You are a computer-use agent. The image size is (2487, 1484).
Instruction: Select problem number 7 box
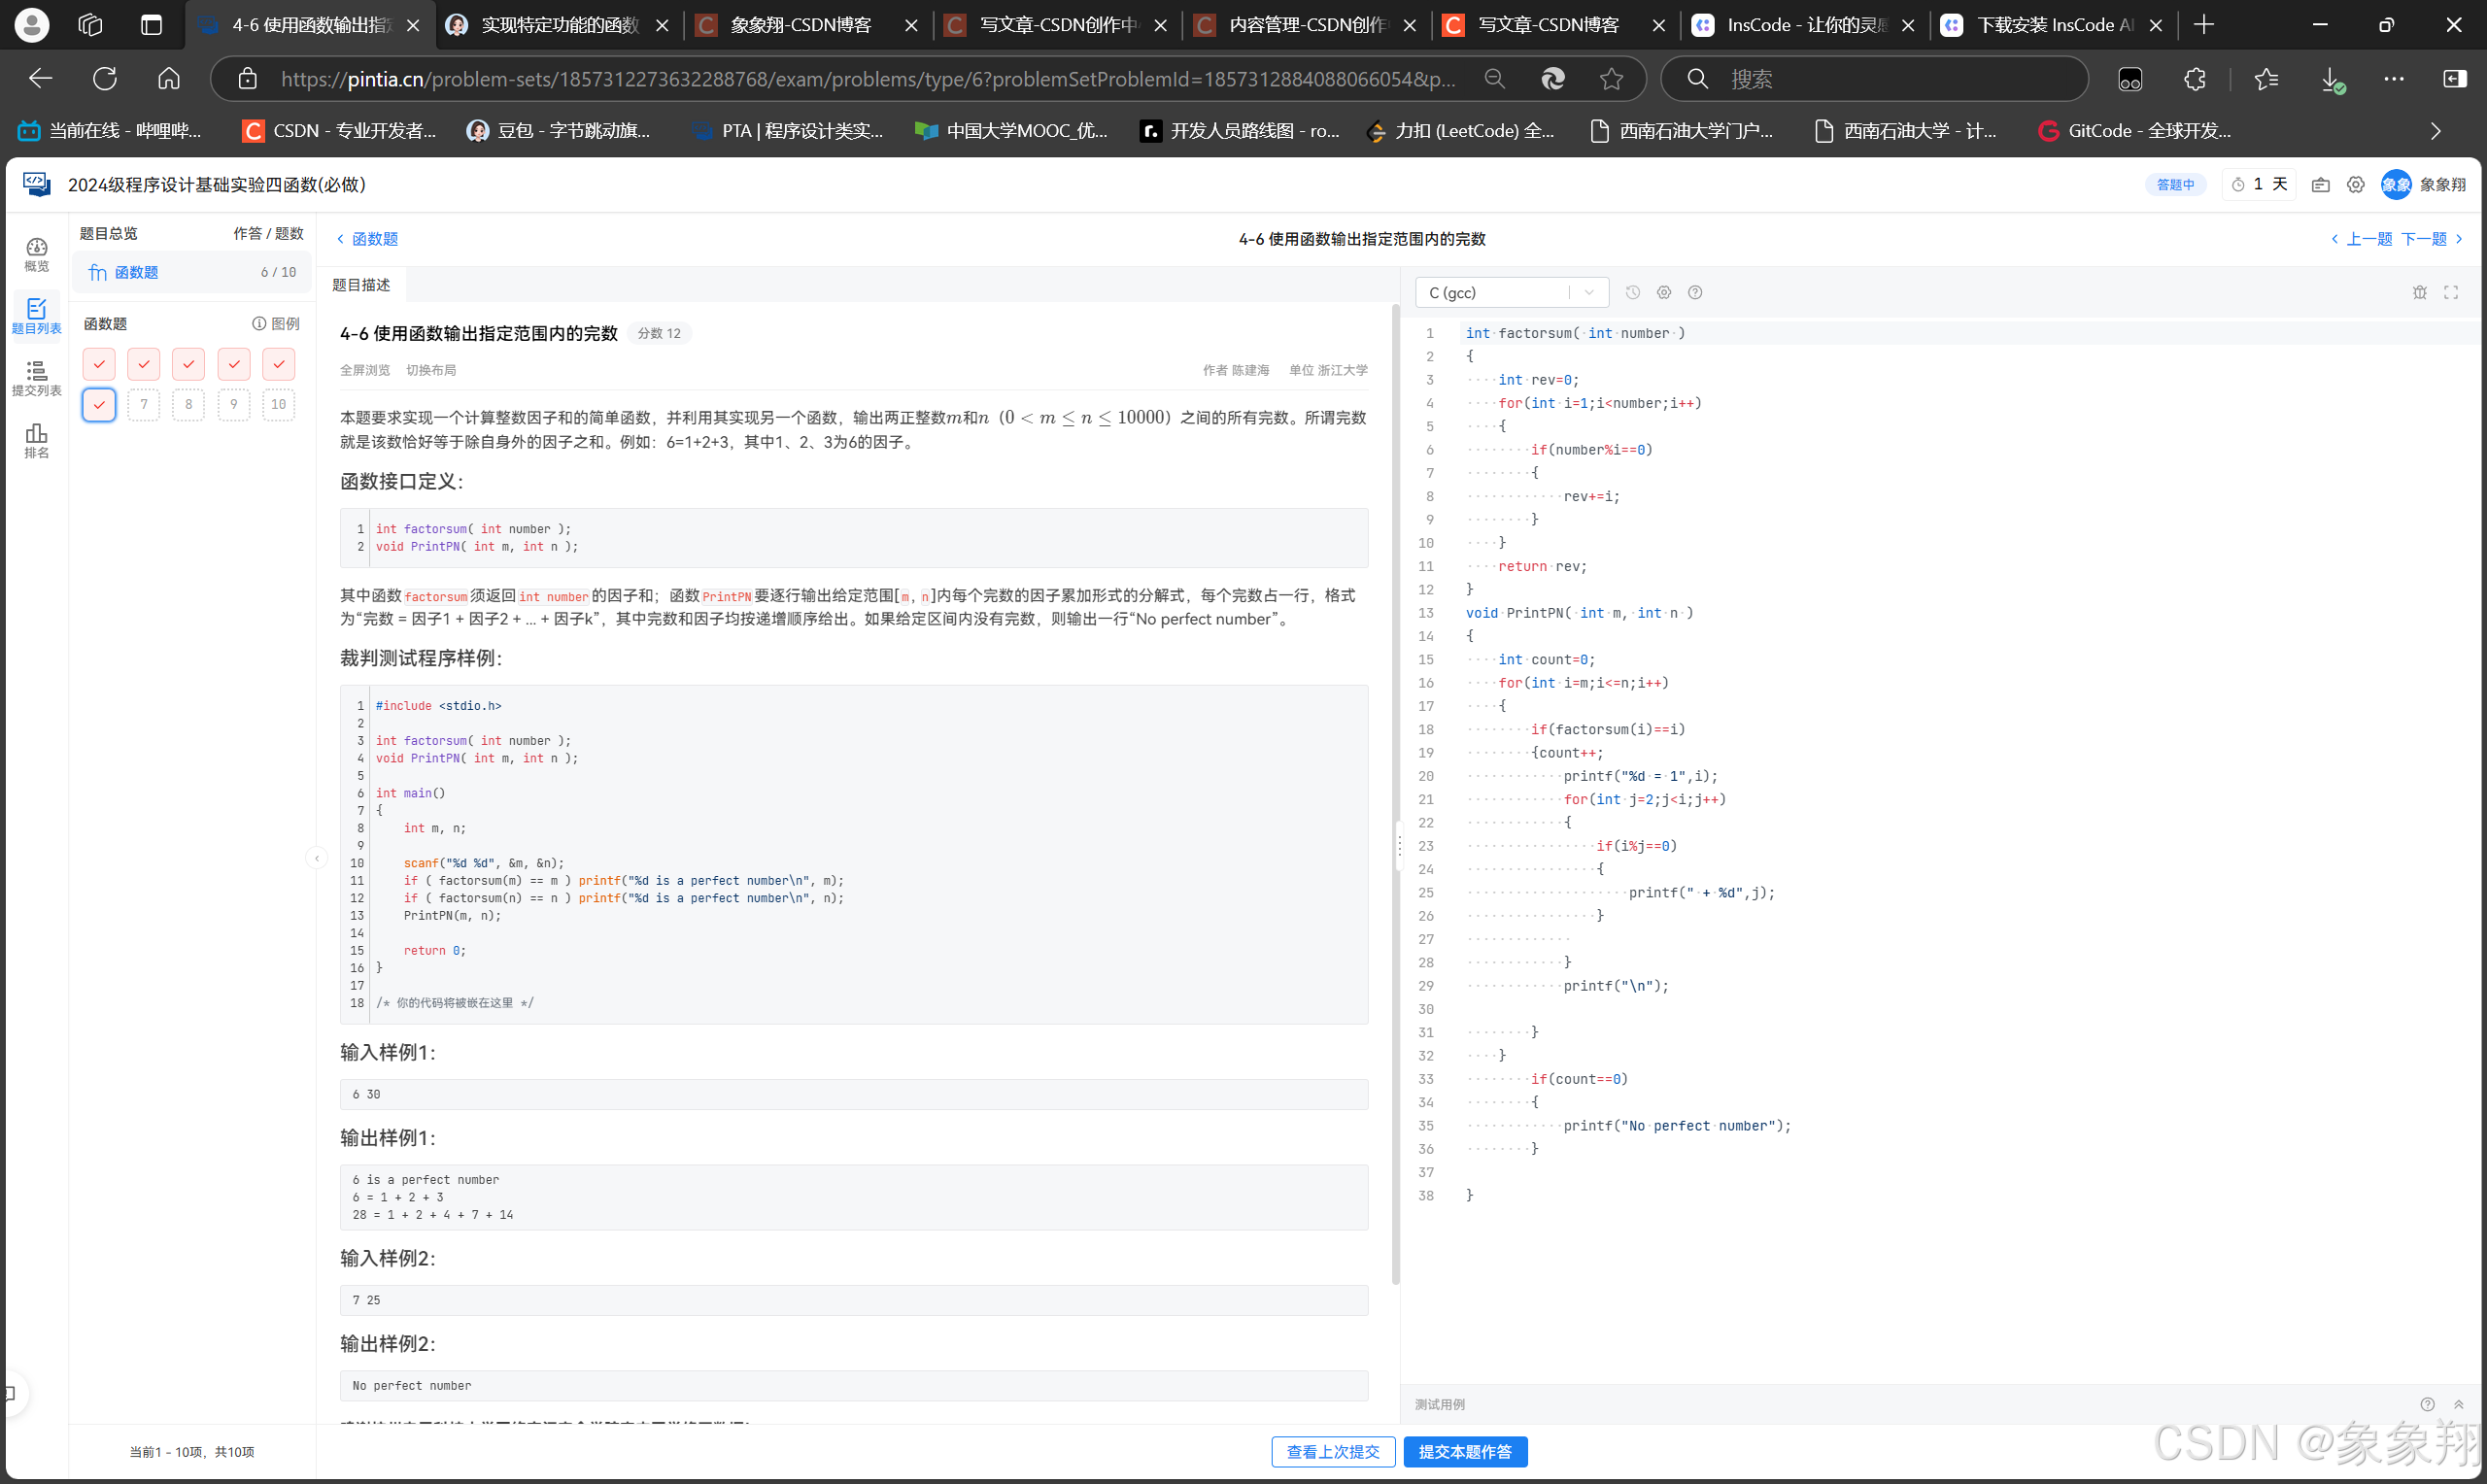point(144,404)
